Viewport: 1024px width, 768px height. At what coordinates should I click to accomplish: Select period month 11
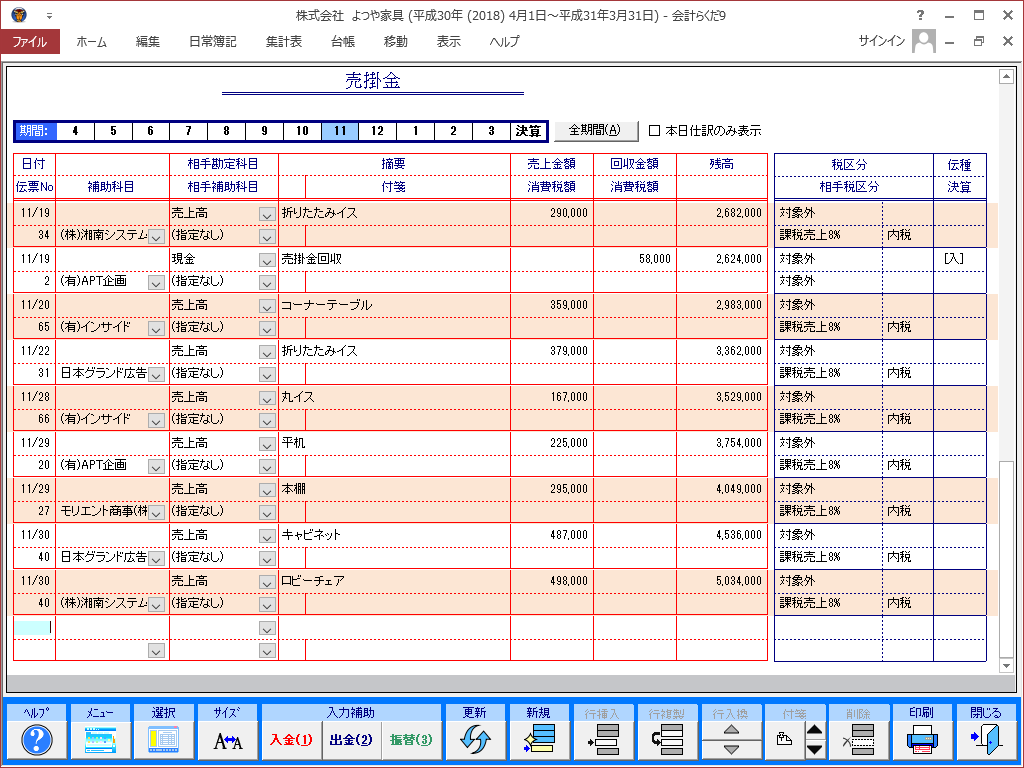coord(340,131)
